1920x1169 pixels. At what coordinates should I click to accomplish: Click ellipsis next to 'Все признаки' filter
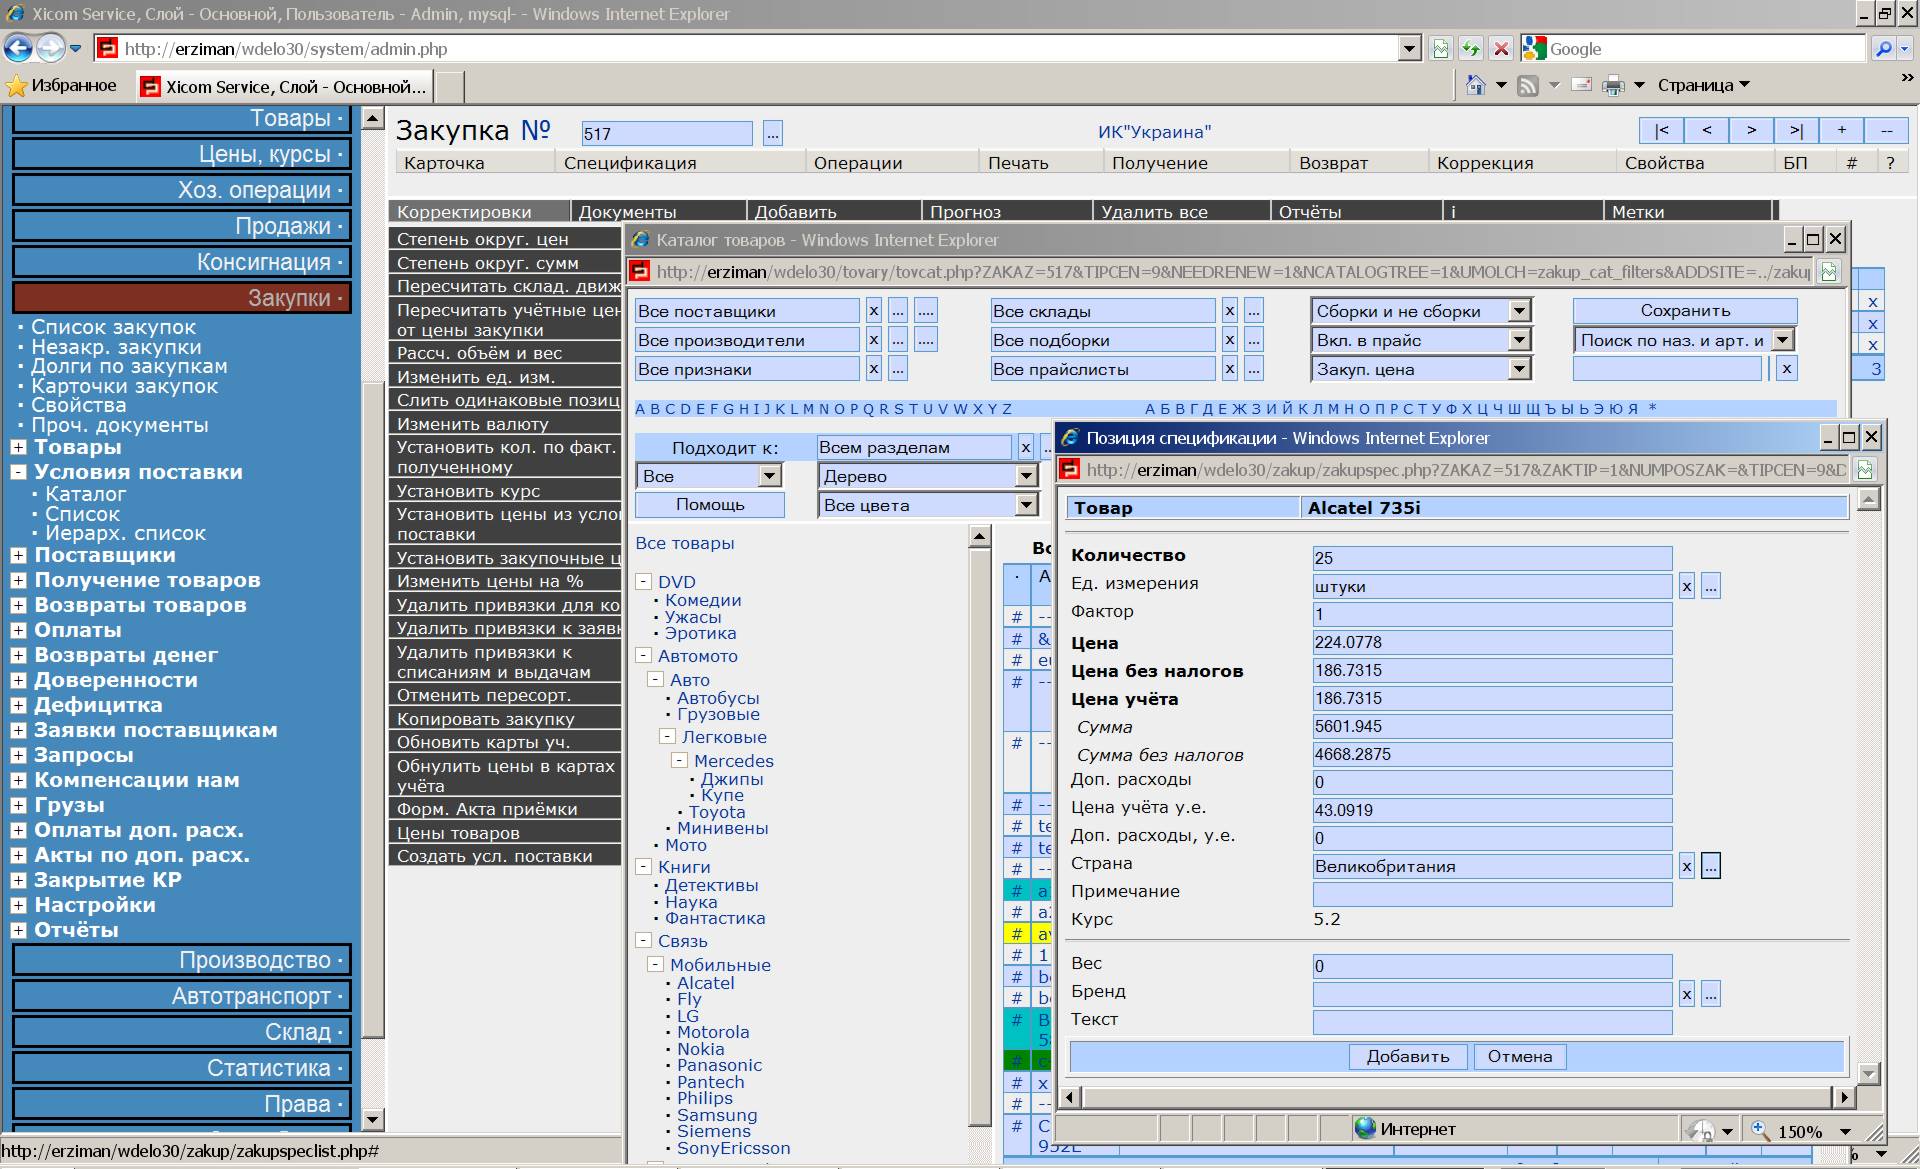coord(898,369)
